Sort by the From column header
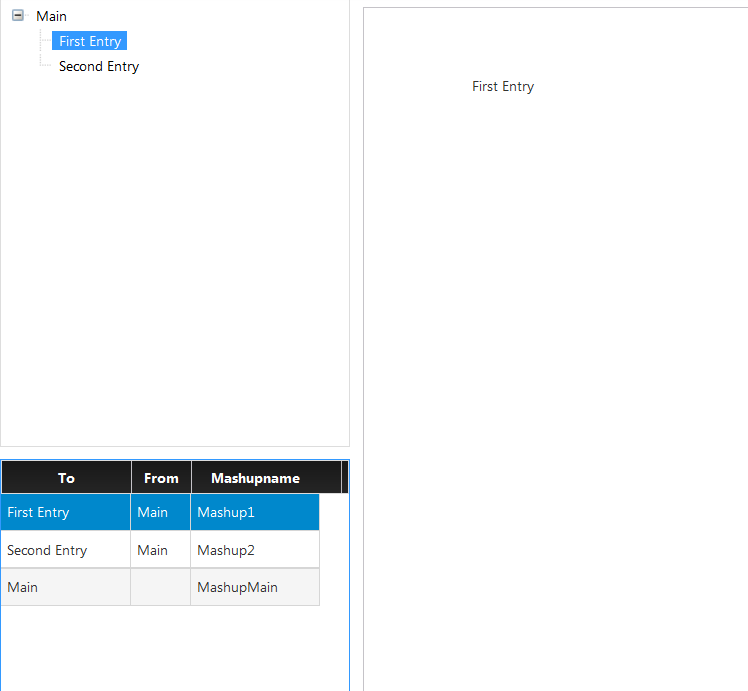Viewport: 748px width, 691px height. click(161, 478)
